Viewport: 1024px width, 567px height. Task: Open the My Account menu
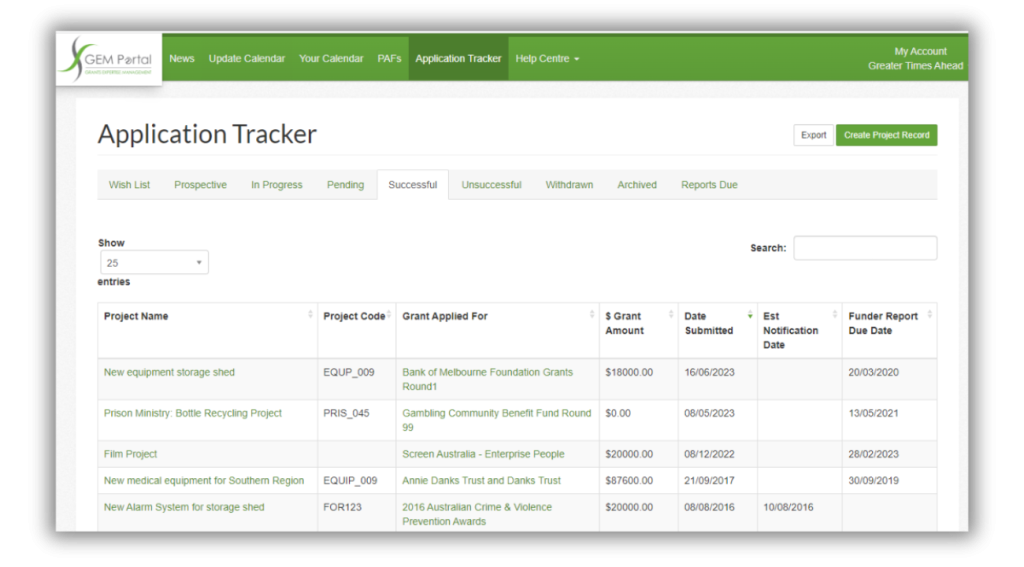click(x=920, y=51)
